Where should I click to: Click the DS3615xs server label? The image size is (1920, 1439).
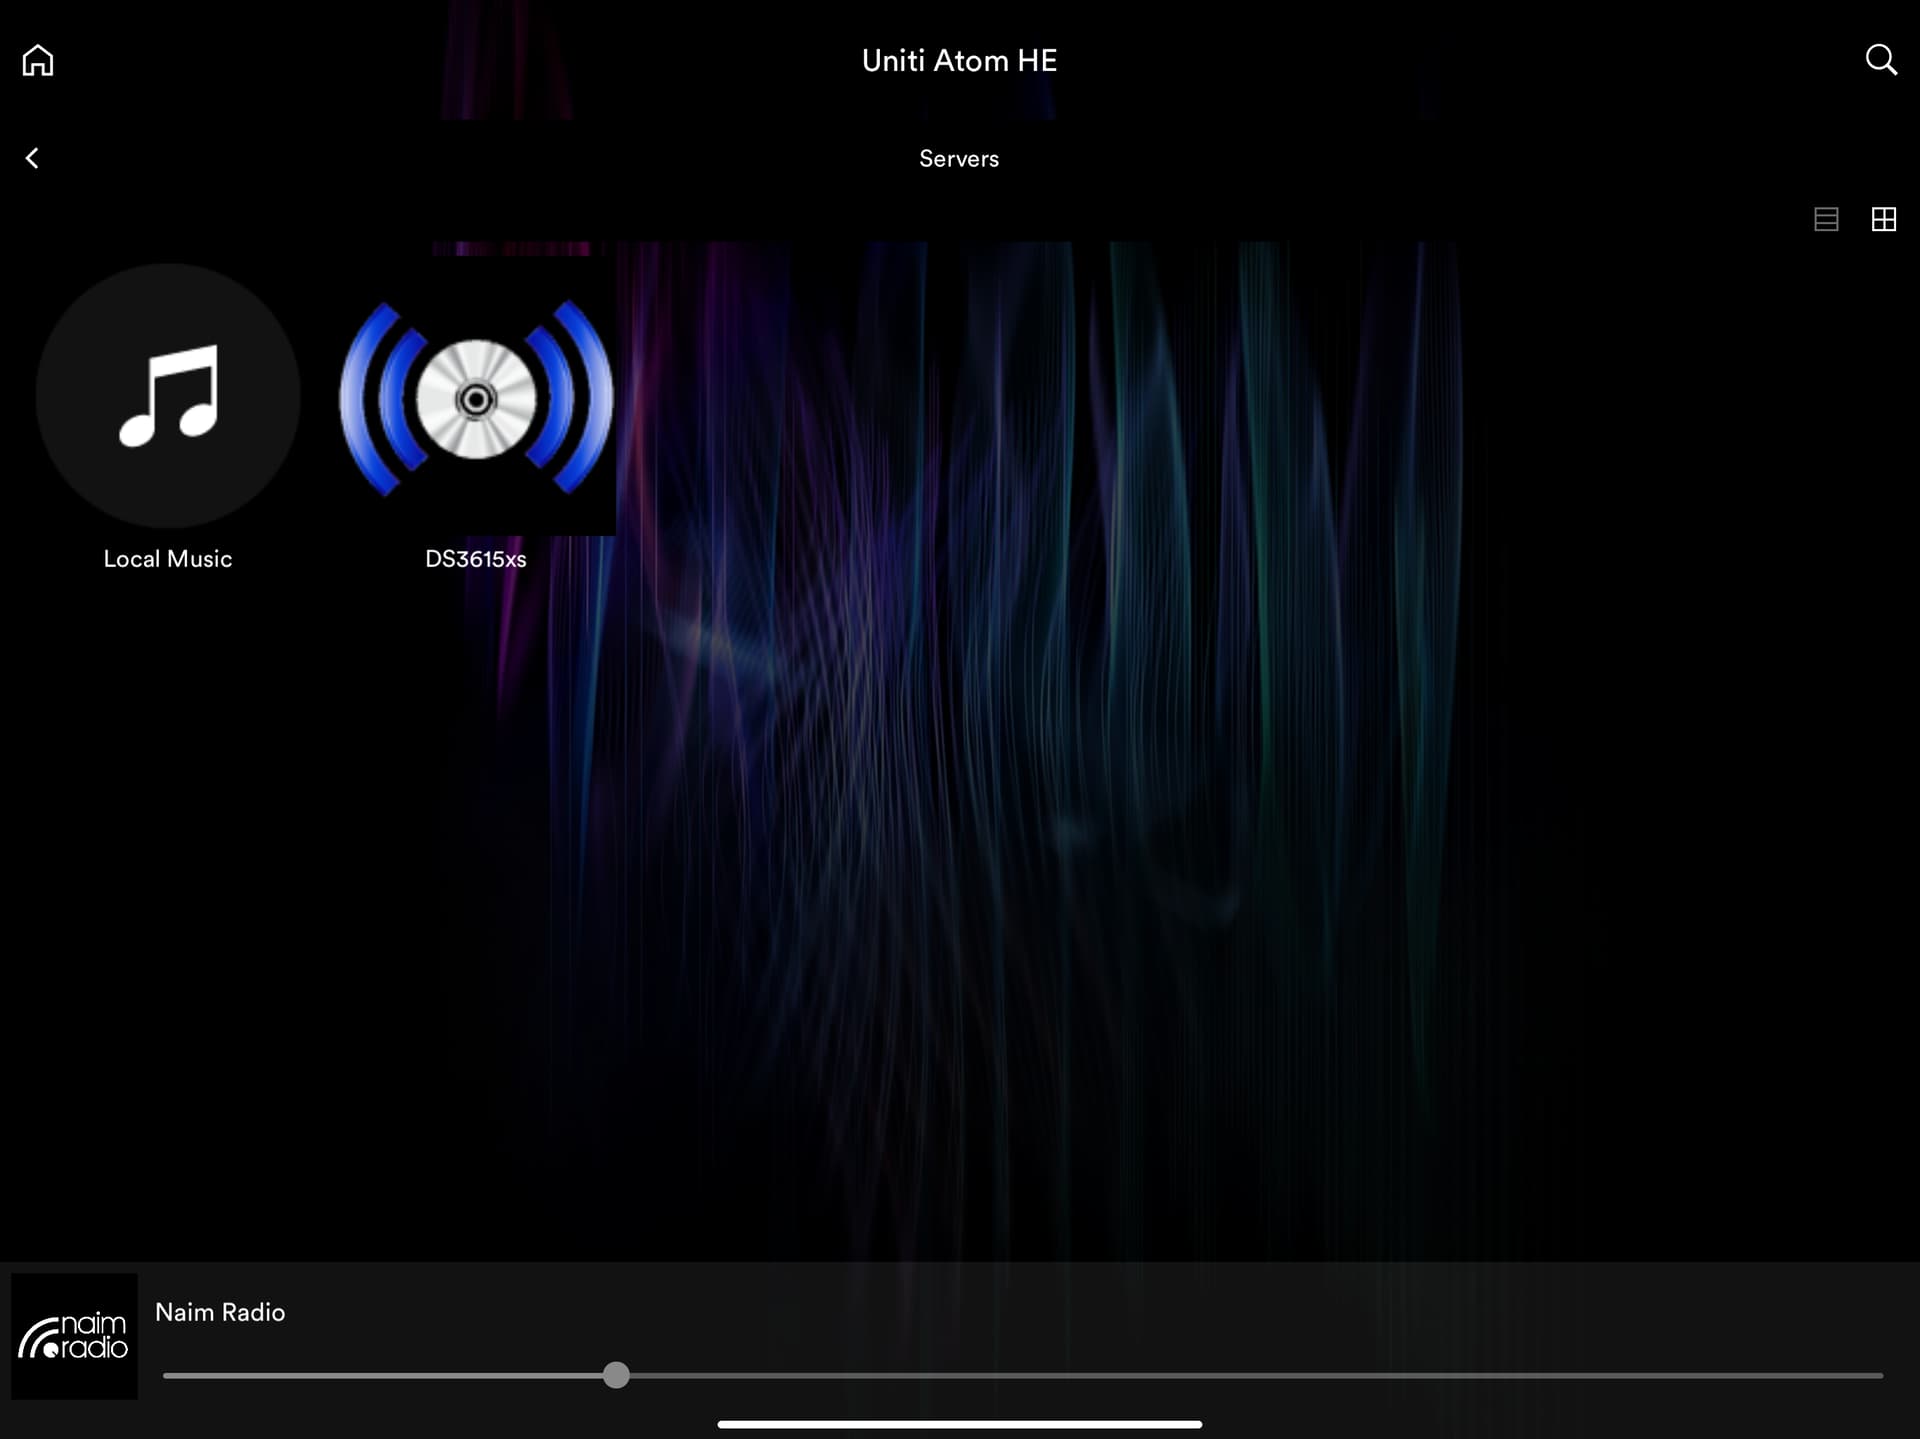475,559
